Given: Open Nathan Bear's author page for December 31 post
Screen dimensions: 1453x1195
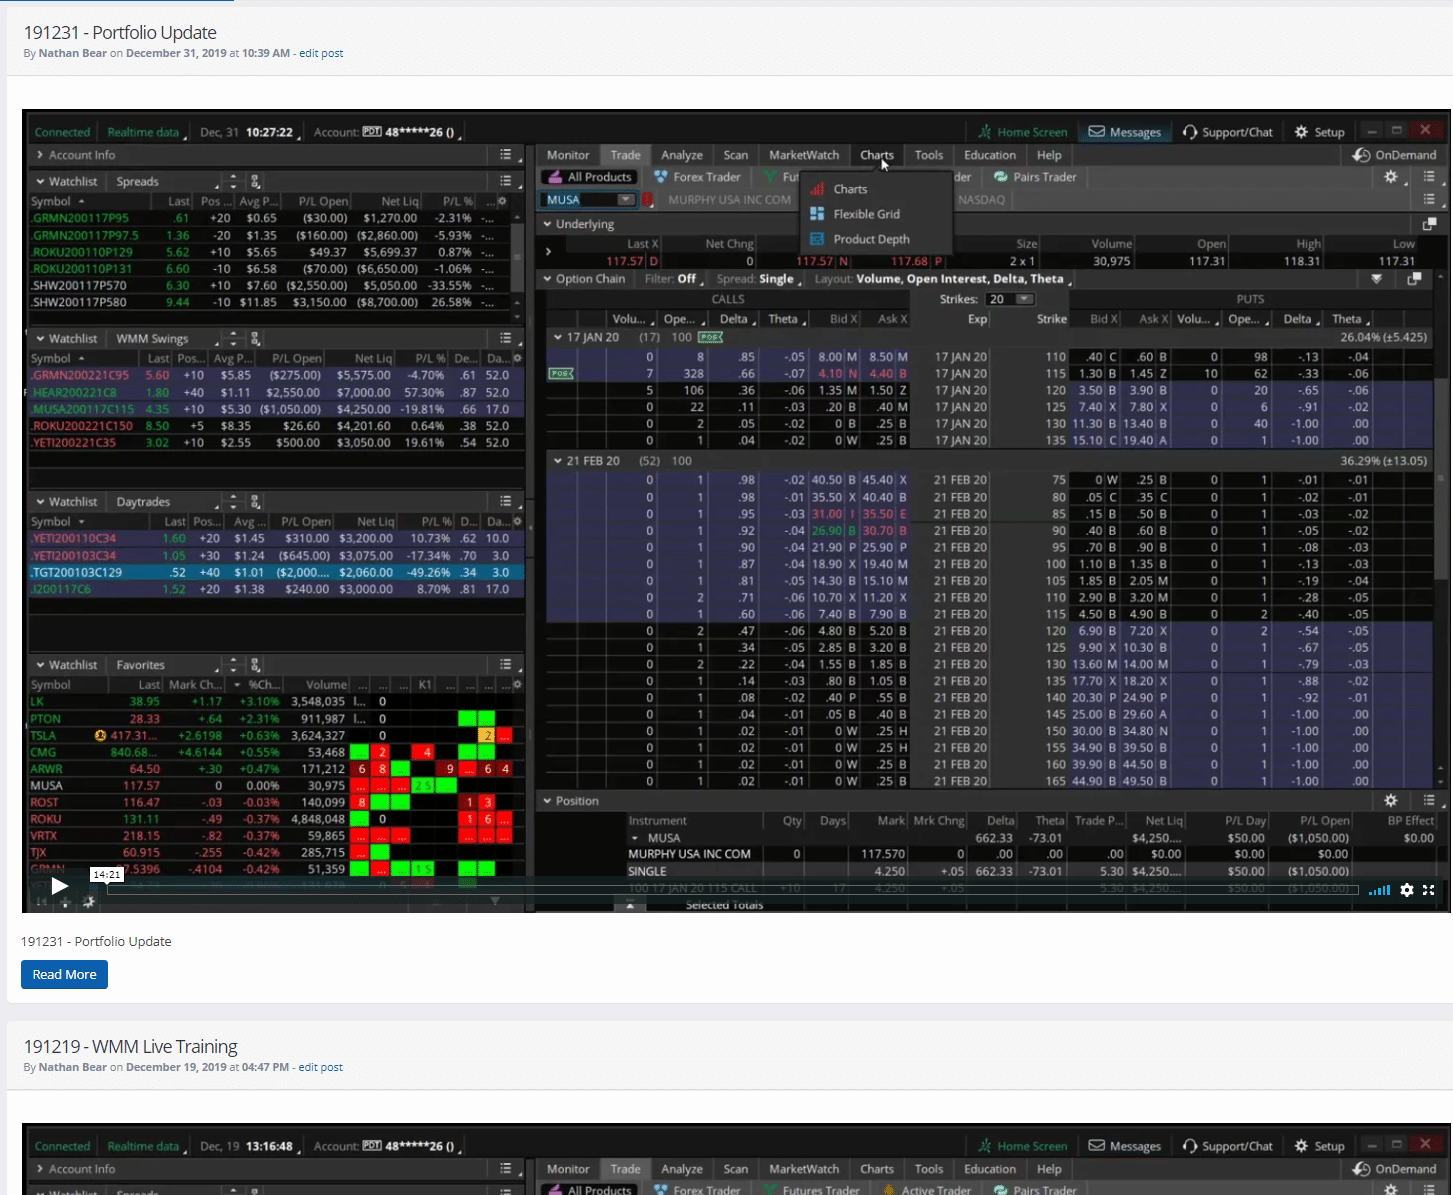Looking at the screenshot, I should tap(72, 53).
